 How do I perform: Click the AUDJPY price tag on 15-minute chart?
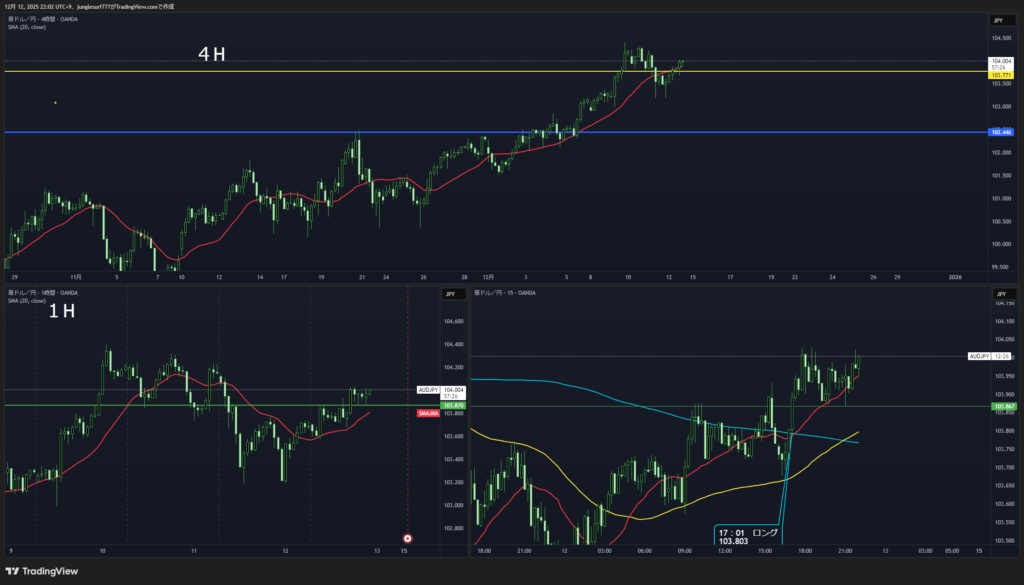[979, 356]
